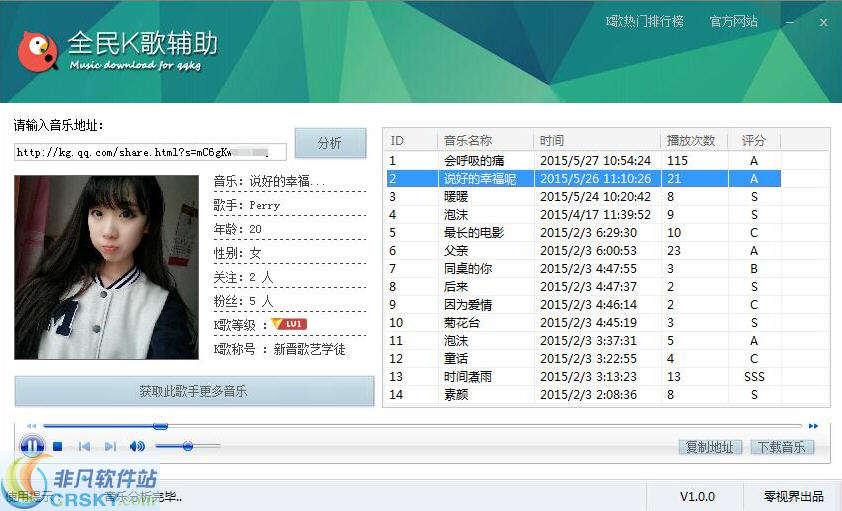This screenshot has height=511, width=842.
Task: Click the 分析 analyze button
Action: click(x=330, y=143)
